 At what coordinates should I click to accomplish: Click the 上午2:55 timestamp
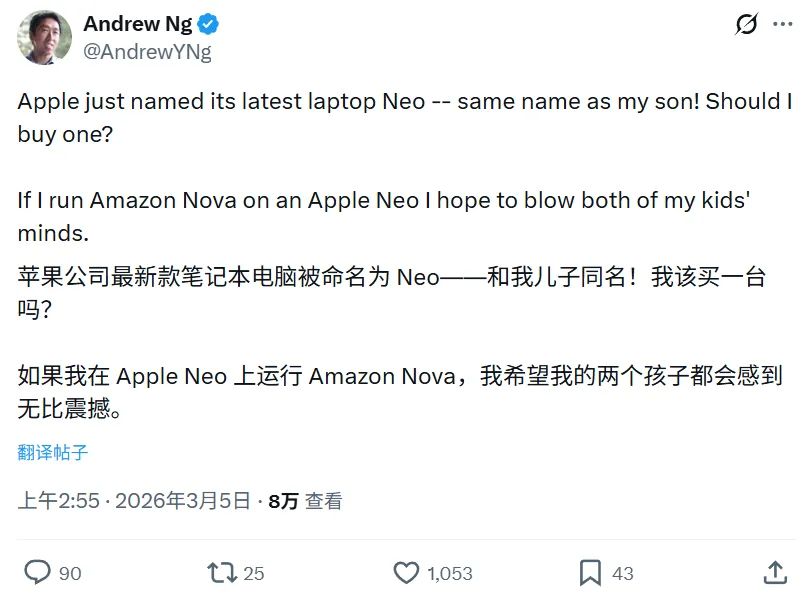point(58,501)
